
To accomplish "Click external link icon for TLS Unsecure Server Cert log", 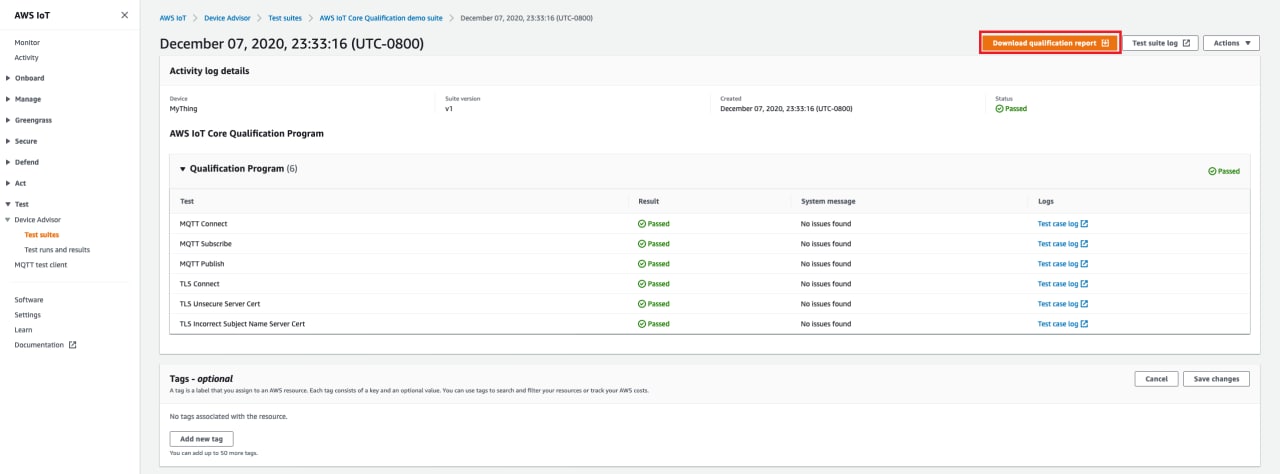I will [1084, 304].
